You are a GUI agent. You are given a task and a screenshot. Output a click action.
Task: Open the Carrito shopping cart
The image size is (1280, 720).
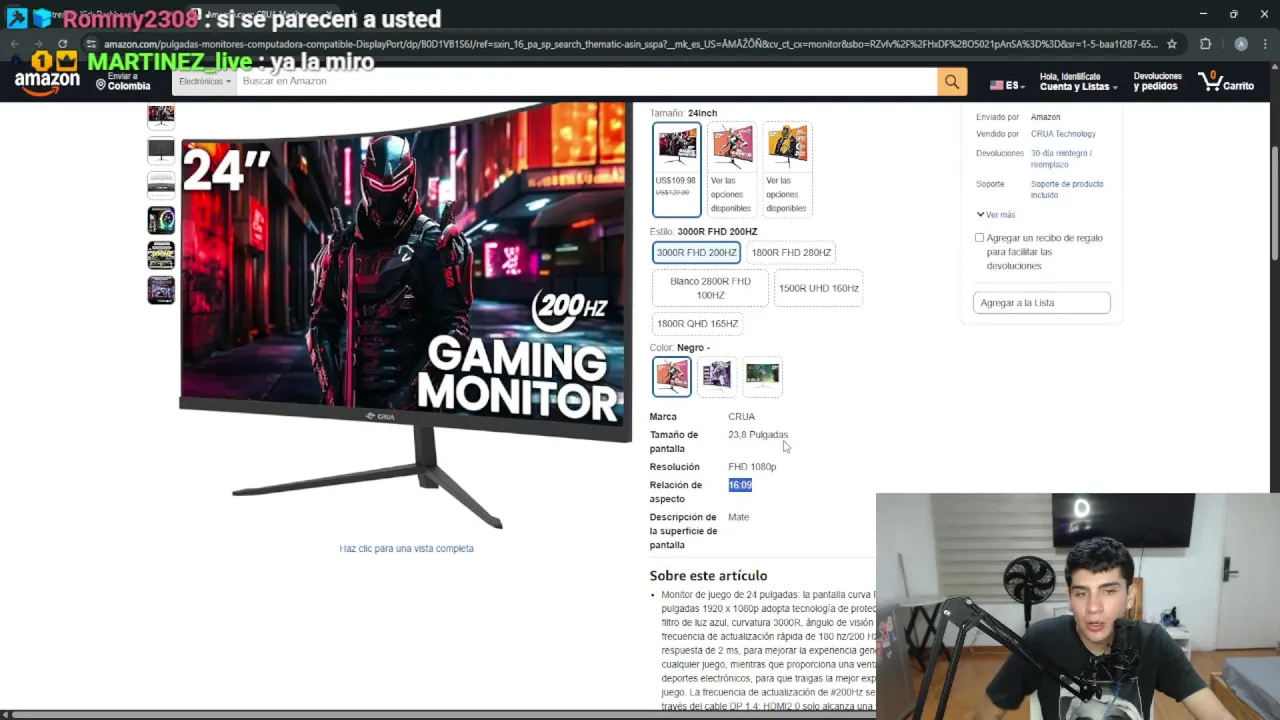(x=1226, y=82)
